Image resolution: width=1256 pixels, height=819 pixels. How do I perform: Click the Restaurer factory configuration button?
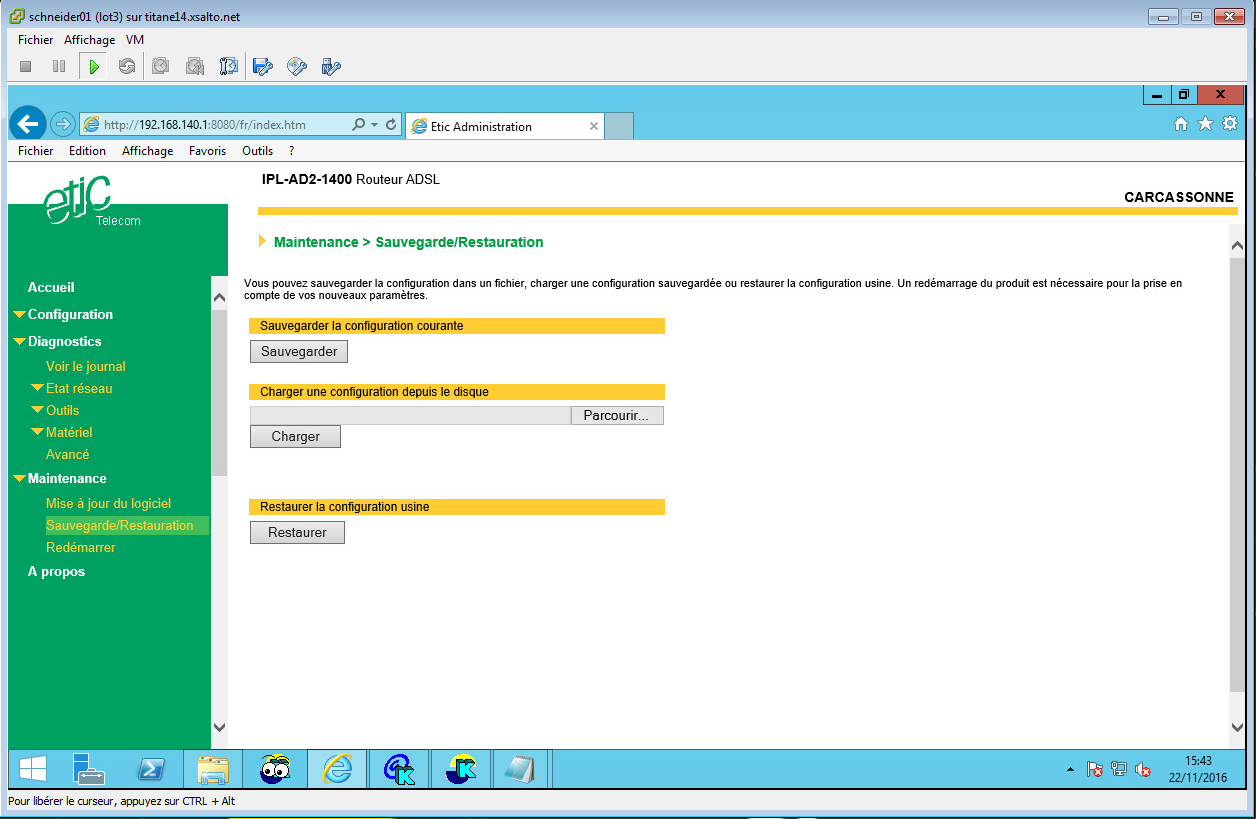[297, 533]
